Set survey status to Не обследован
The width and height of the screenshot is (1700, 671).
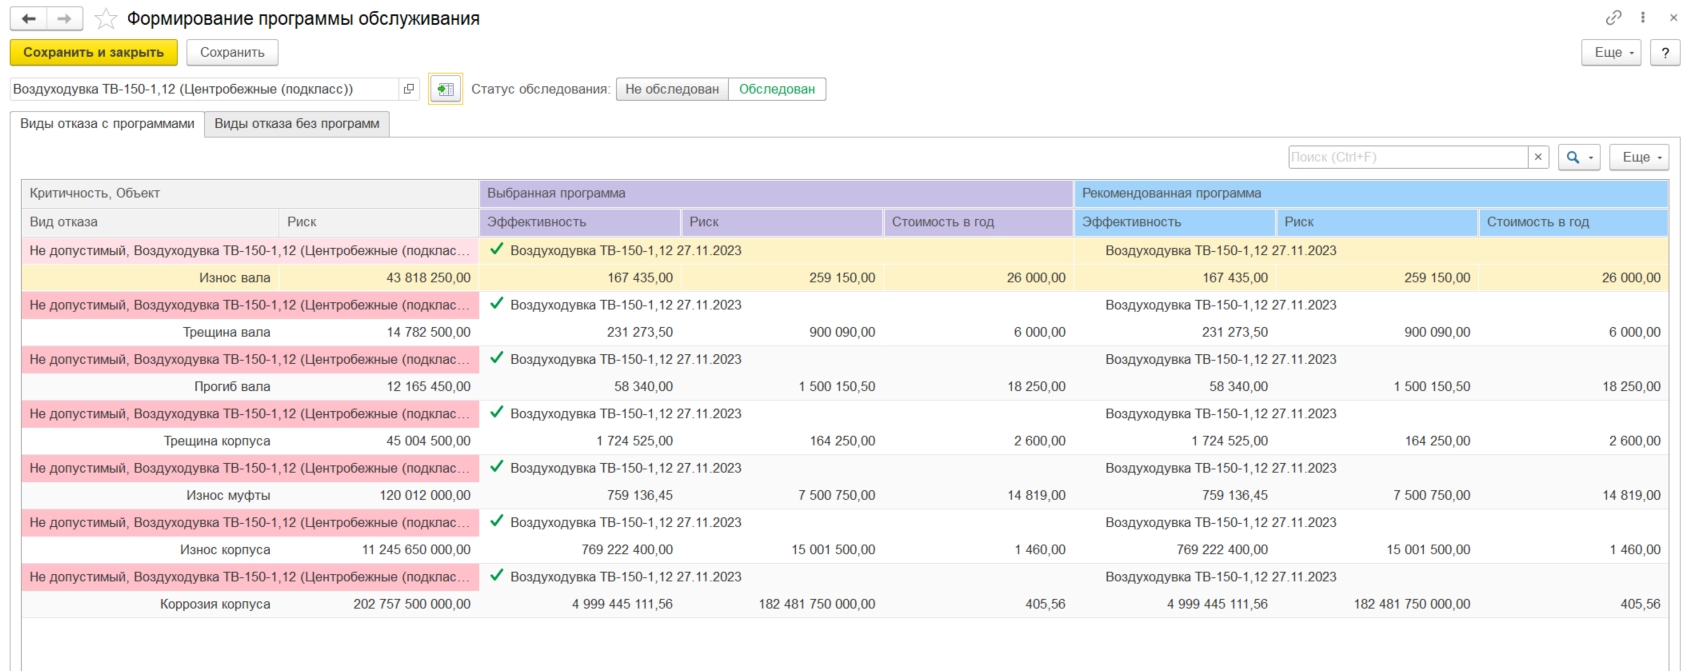(672, 89)
